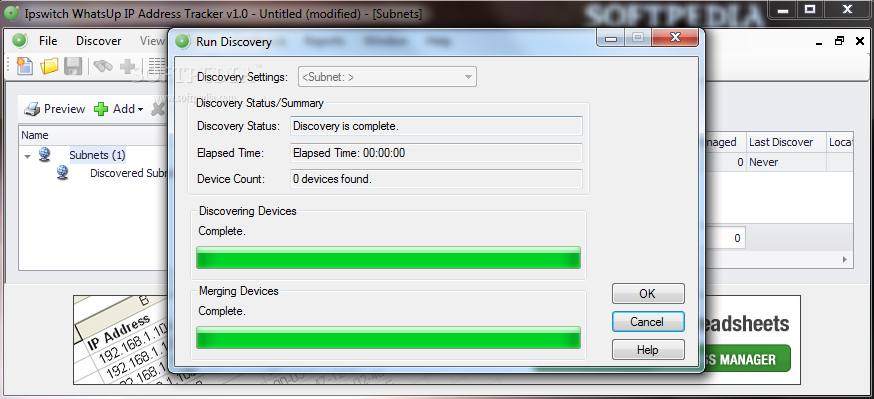Screen dimensions: 874x399
Task: Click the Discovery Status field
Action: pos(436,126)
